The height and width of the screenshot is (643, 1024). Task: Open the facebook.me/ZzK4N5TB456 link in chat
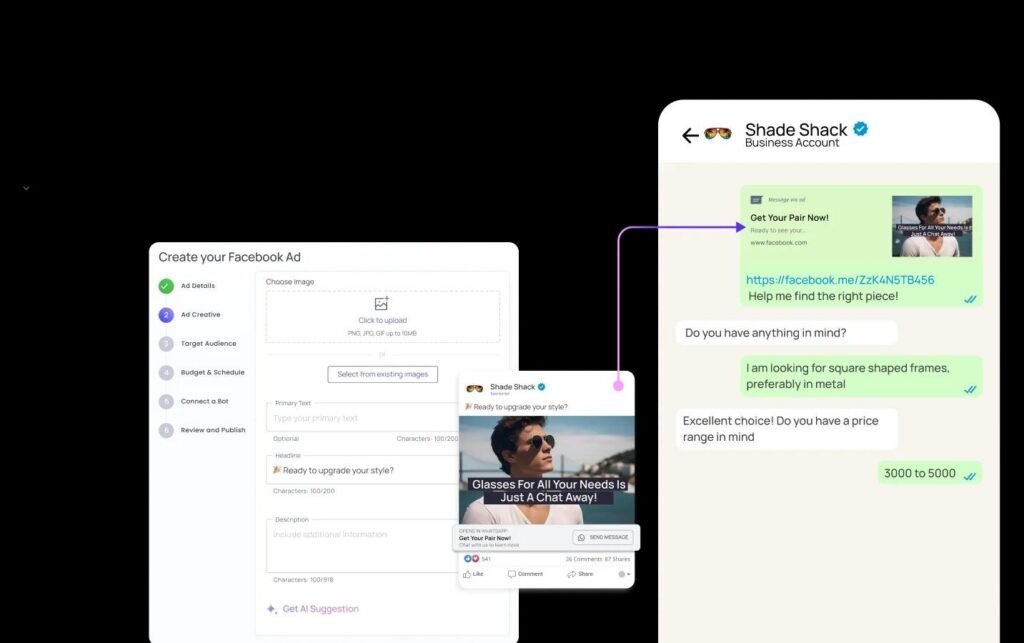pyautogui.click(x=840, y=280)
